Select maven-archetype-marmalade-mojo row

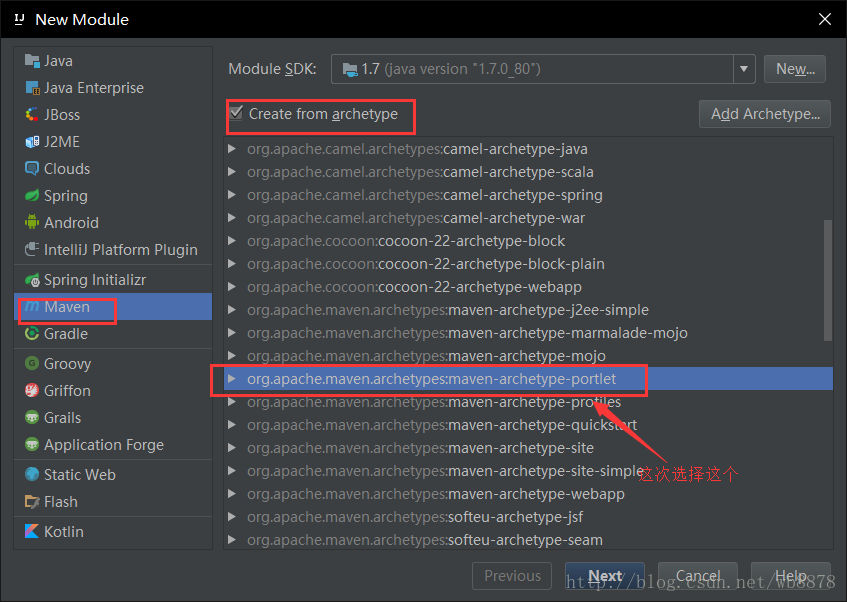(x=528, y=333)
